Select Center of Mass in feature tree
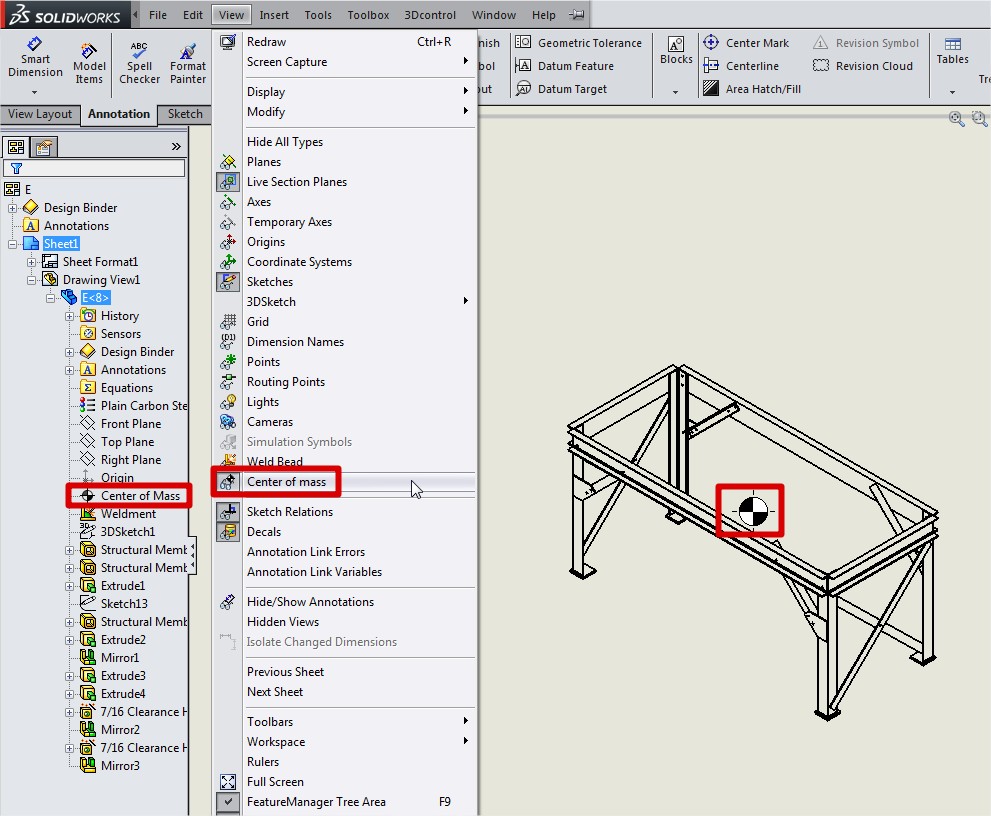Screen dimensions: 991x816 pyautogui.click(x=140, y=496)
